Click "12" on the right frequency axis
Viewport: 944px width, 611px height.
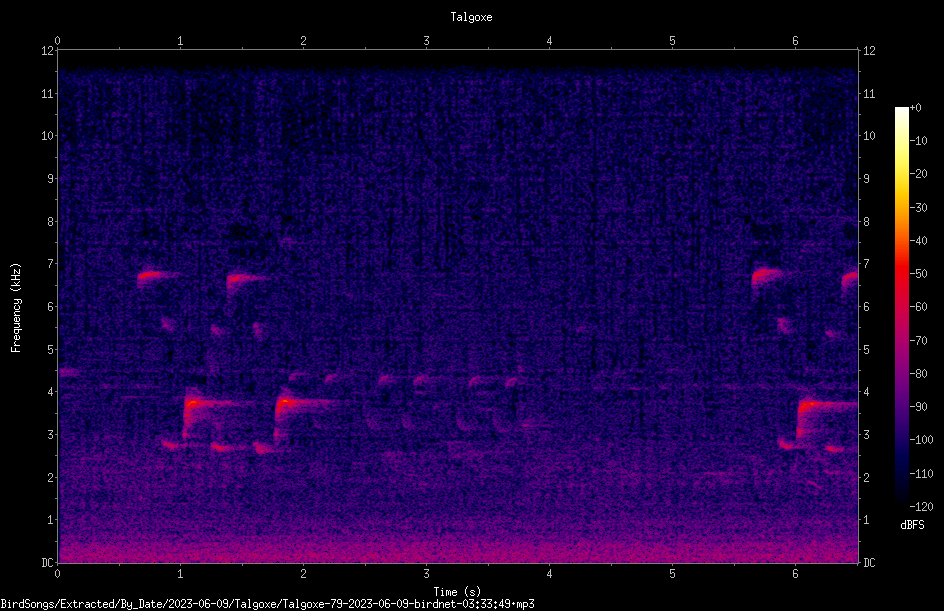point(869,51)
